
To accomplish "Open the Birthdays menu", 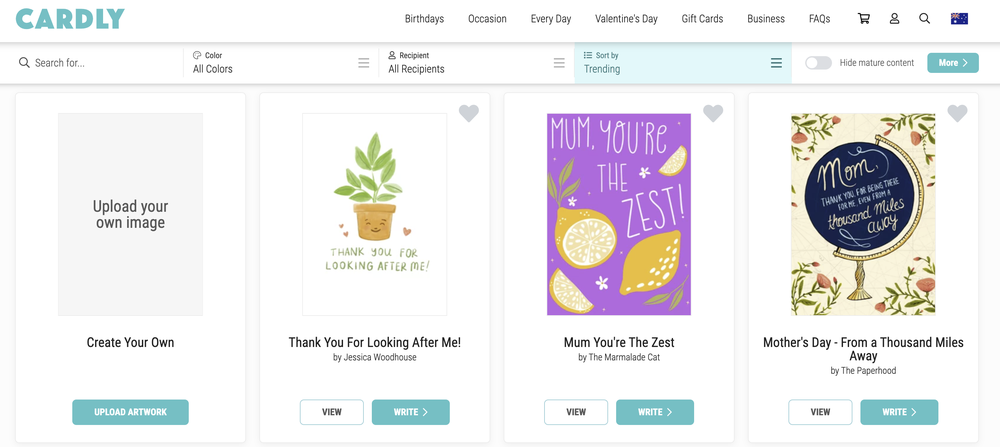I will (x=424, y=18).
